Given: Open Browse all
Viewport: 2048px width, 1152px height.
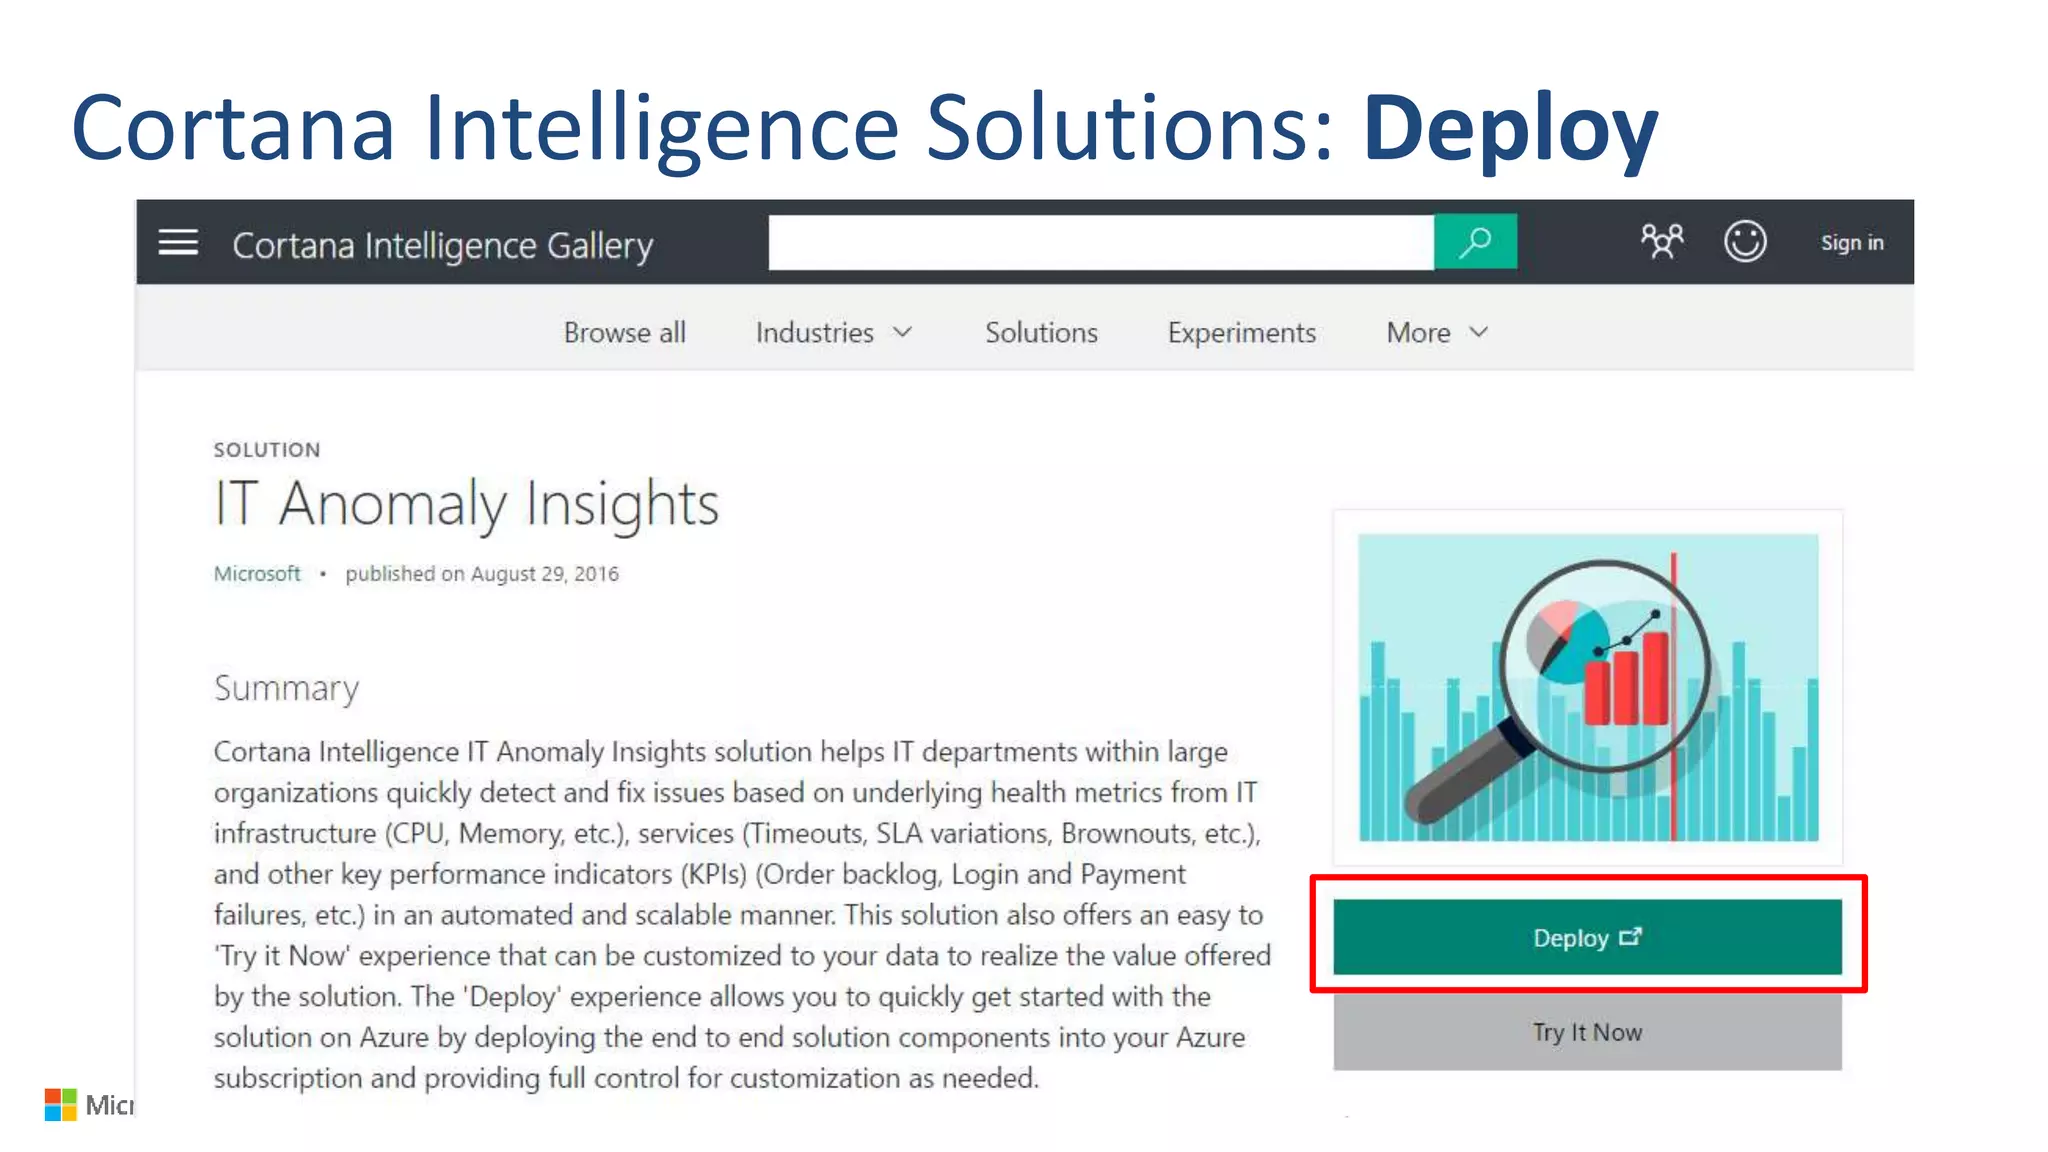Looking at the screenshot, I should pyautogui.click(x=624, y=333).
